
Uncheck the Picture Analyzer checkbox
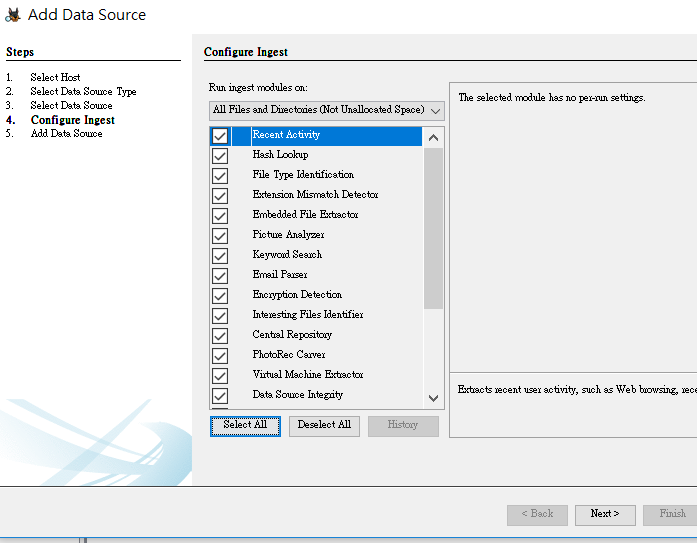click(220, 236)
